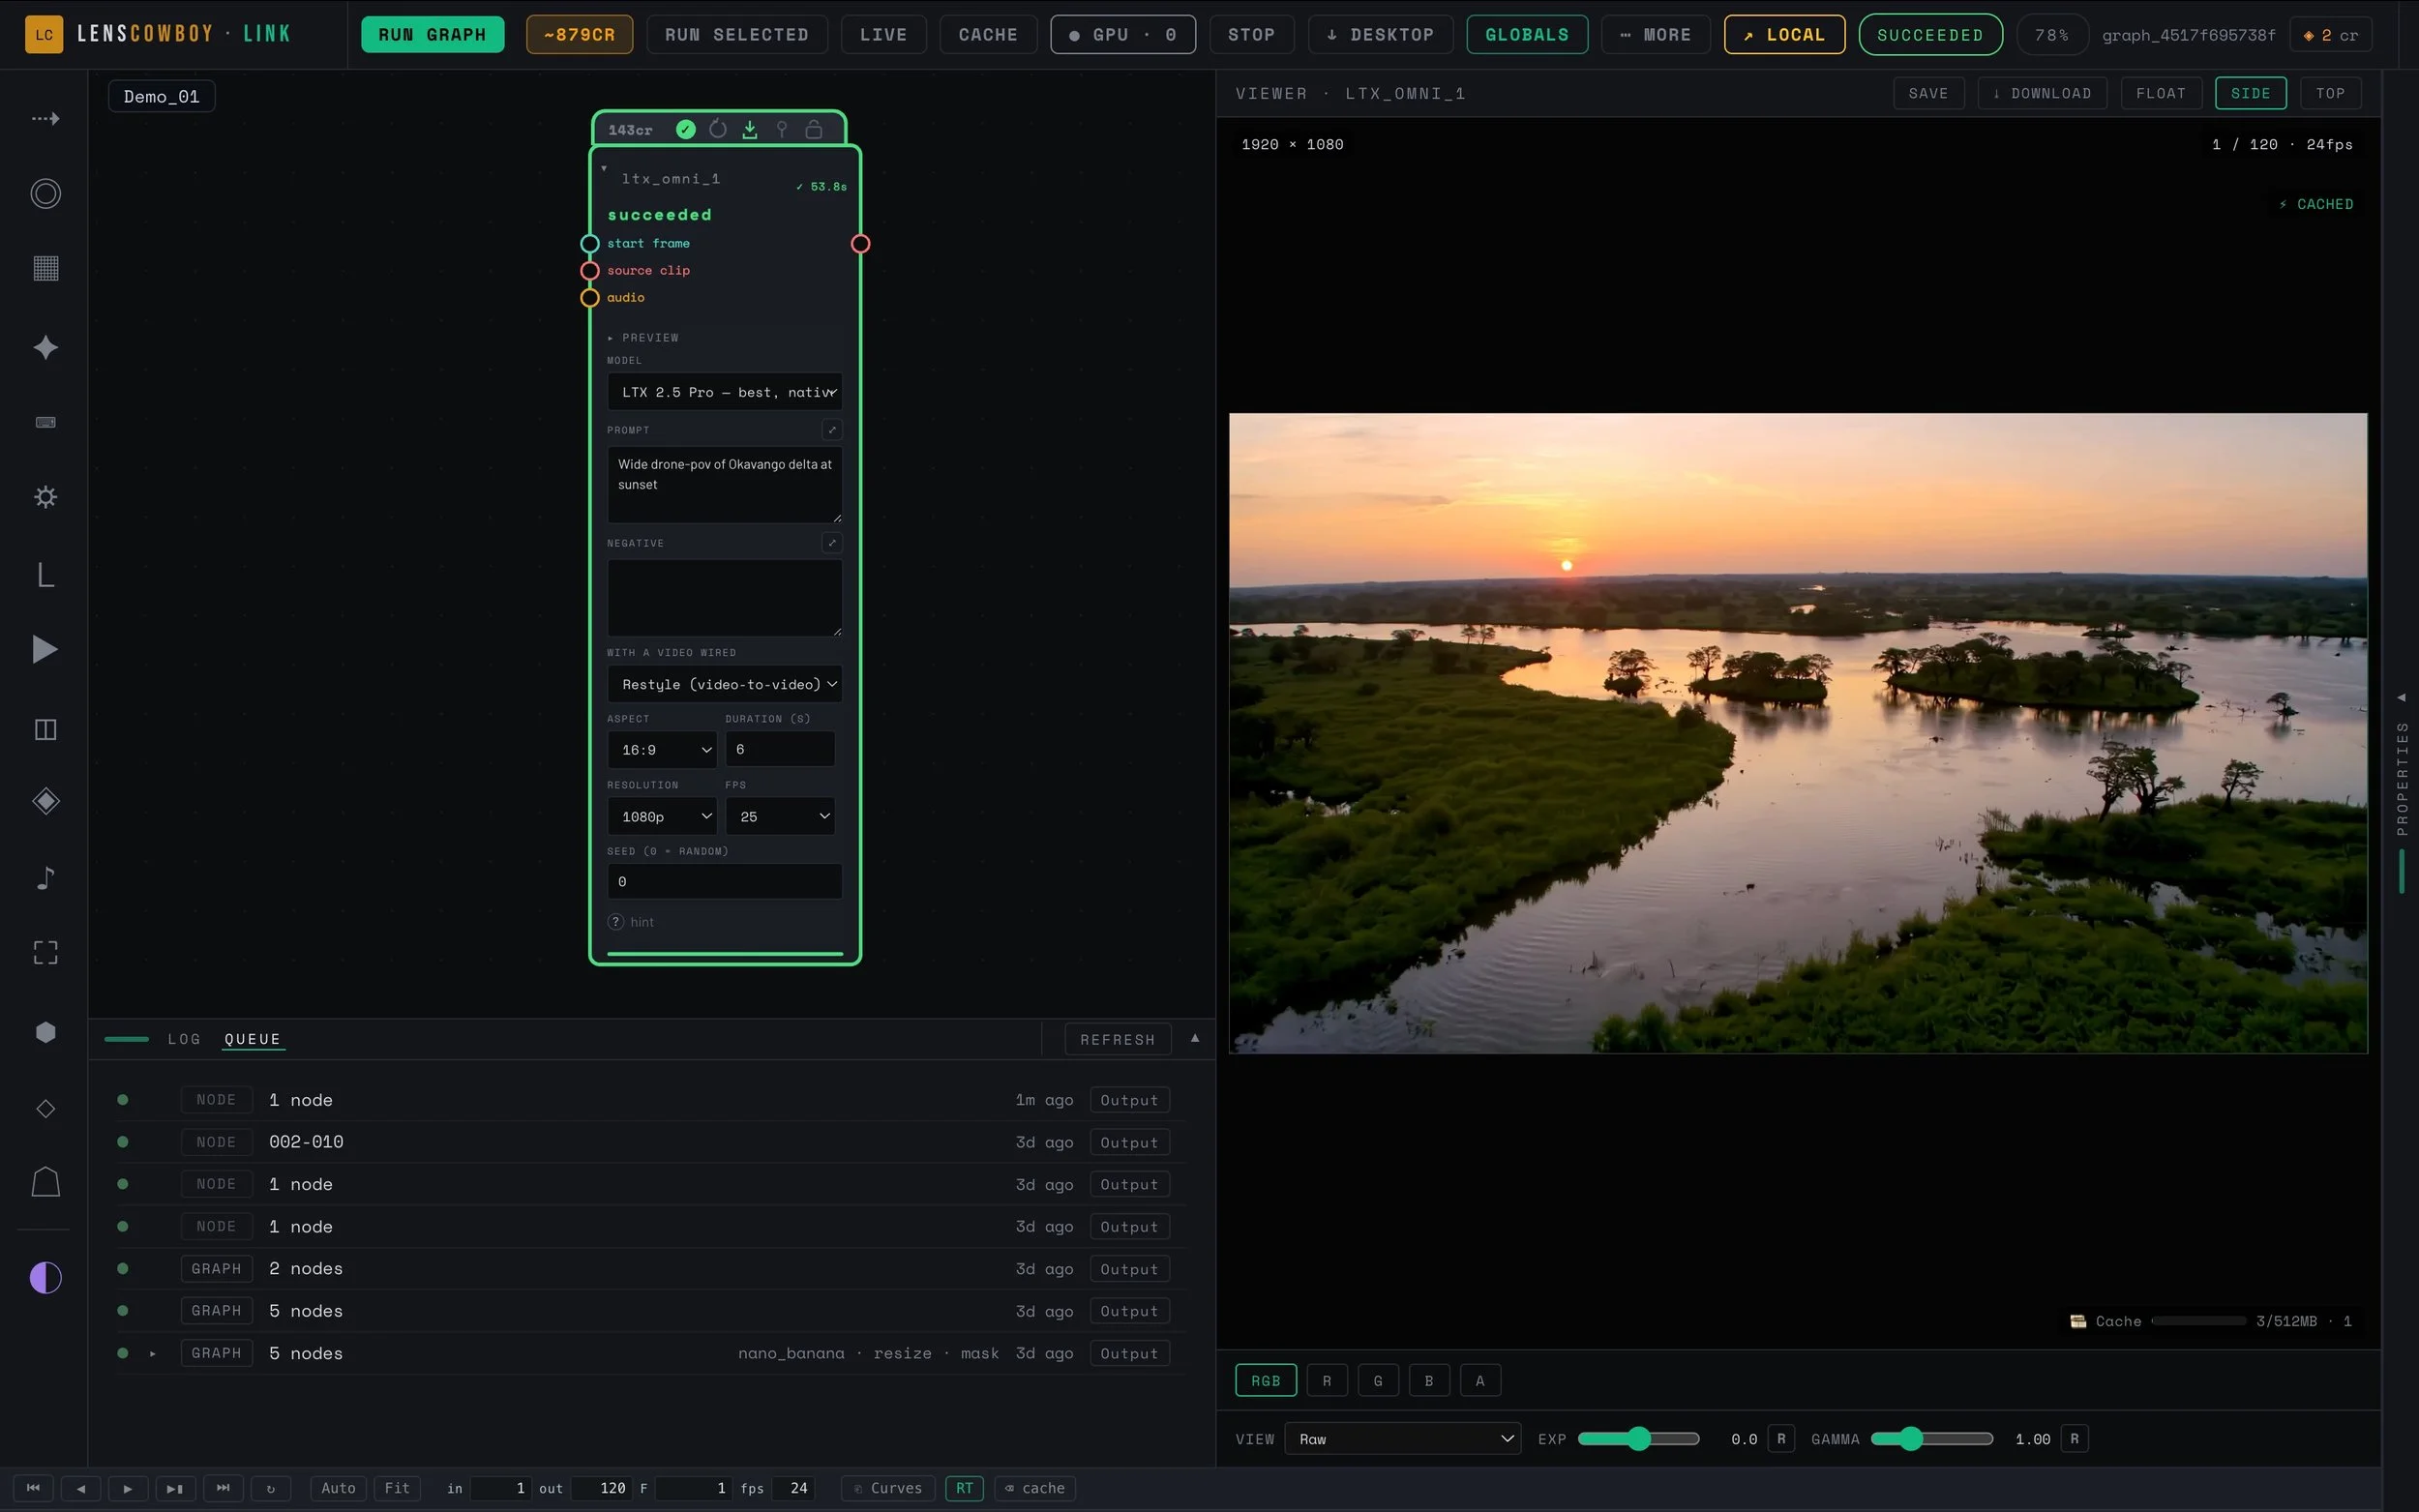Image resolution: width=2419 pixels, height=1512 pixels.
Task: Open the Restyle (video-to-video) dropdown
Action: (x=725, y=684)
